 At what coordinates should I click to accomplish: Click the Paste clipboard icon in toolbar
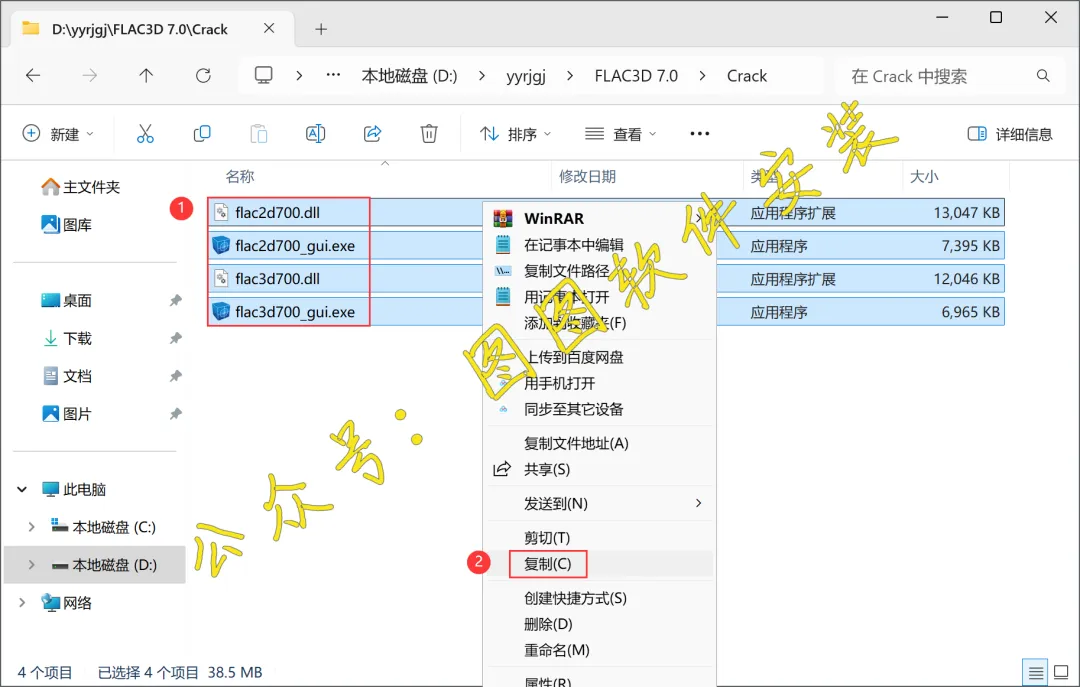tap(259, 134)
